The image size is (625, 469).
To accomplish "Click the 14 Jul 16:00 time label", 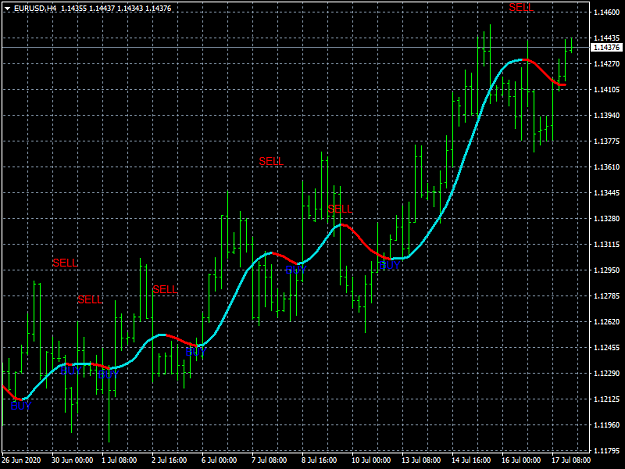I will (471, 460).
